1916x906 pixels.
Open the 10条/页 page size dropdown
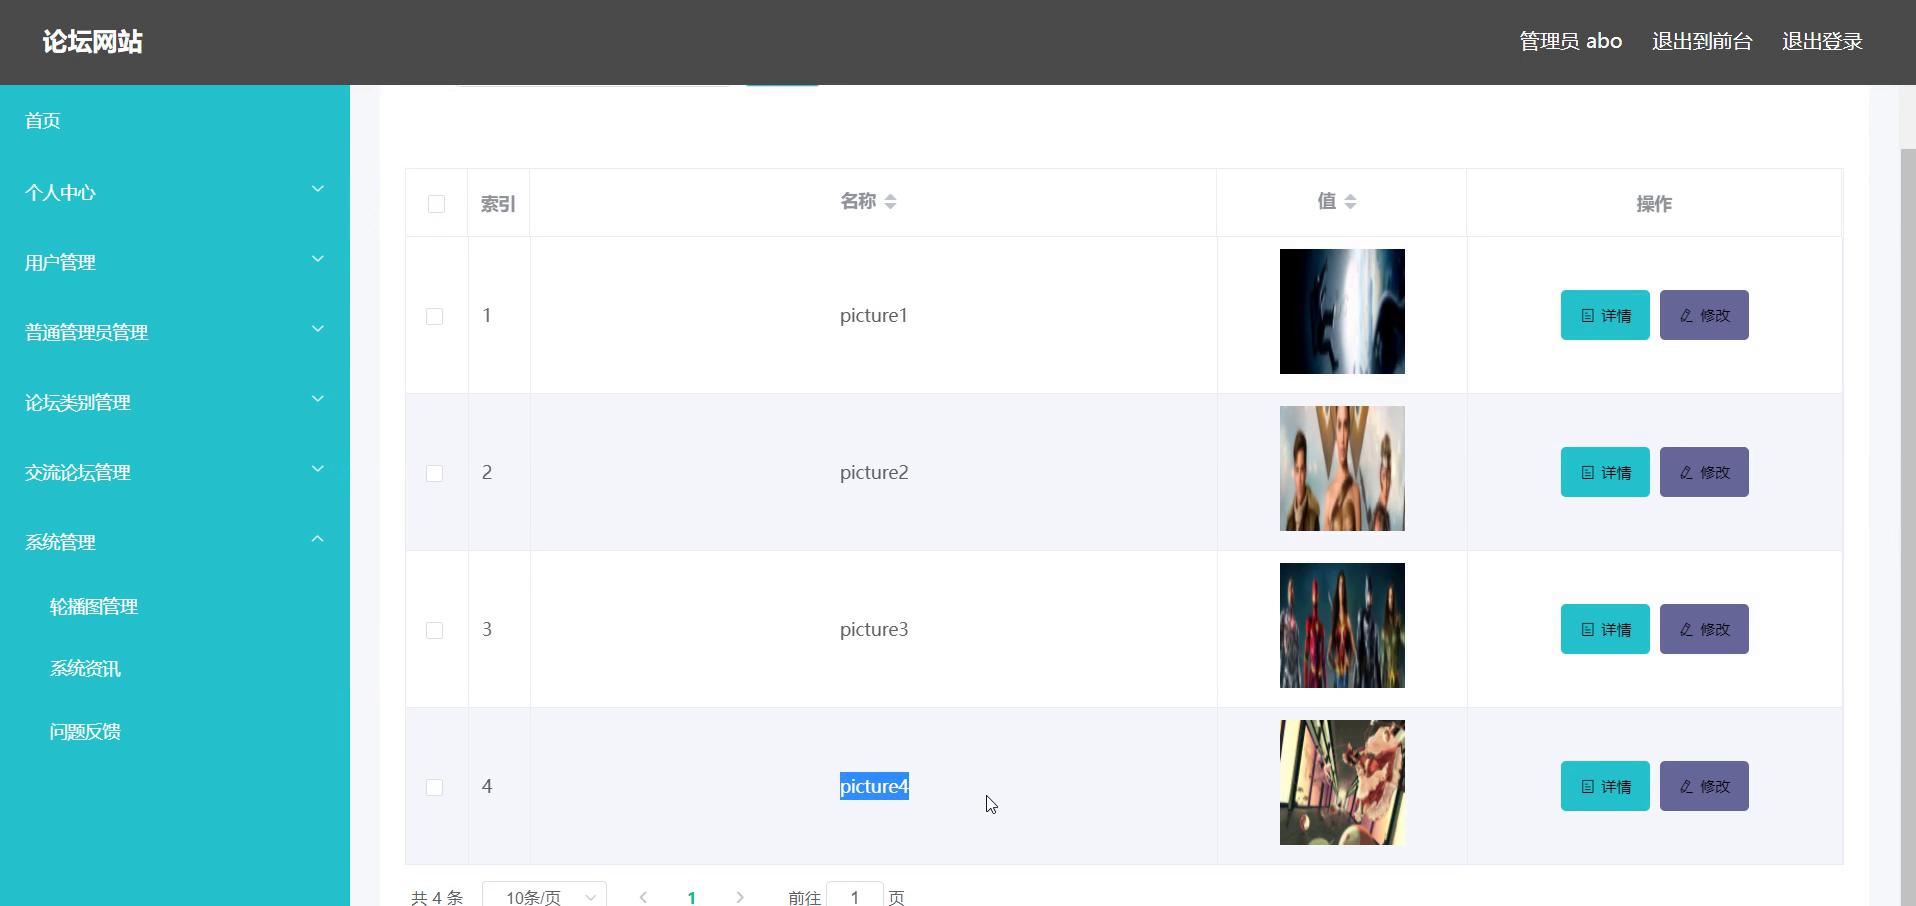pos(545,896)
